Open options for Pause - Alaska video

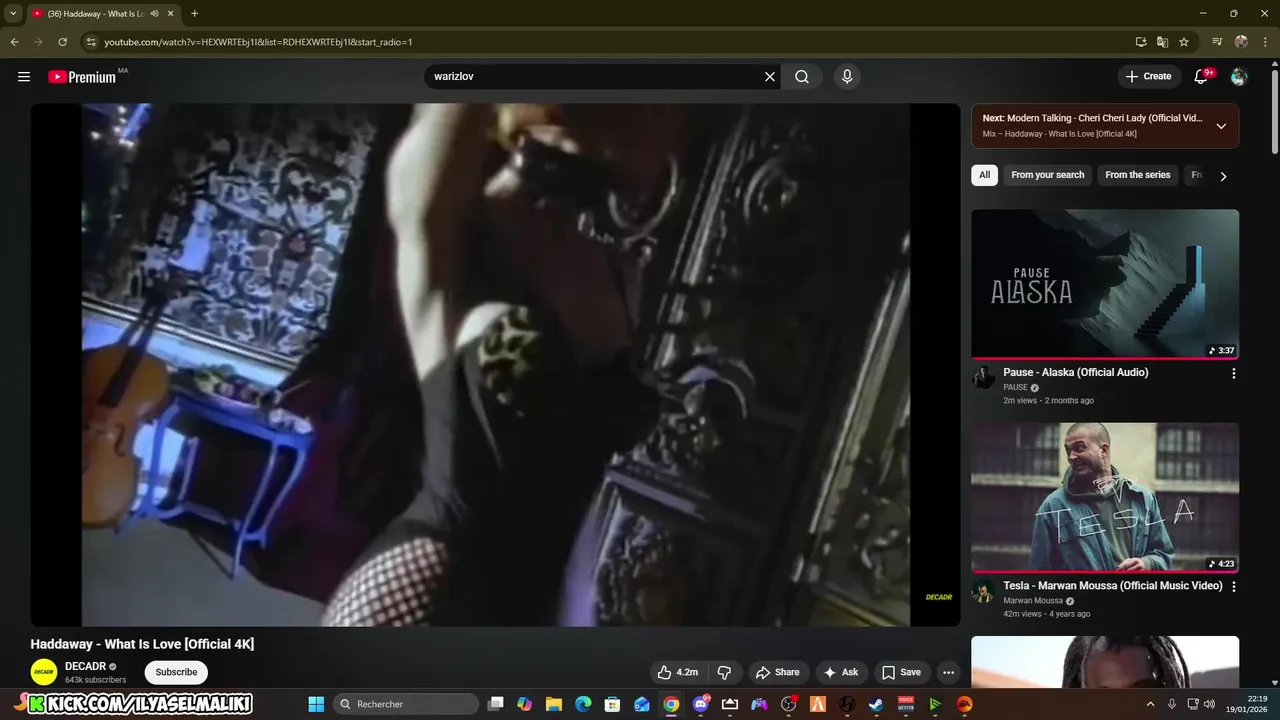[x=1233, y=373]
